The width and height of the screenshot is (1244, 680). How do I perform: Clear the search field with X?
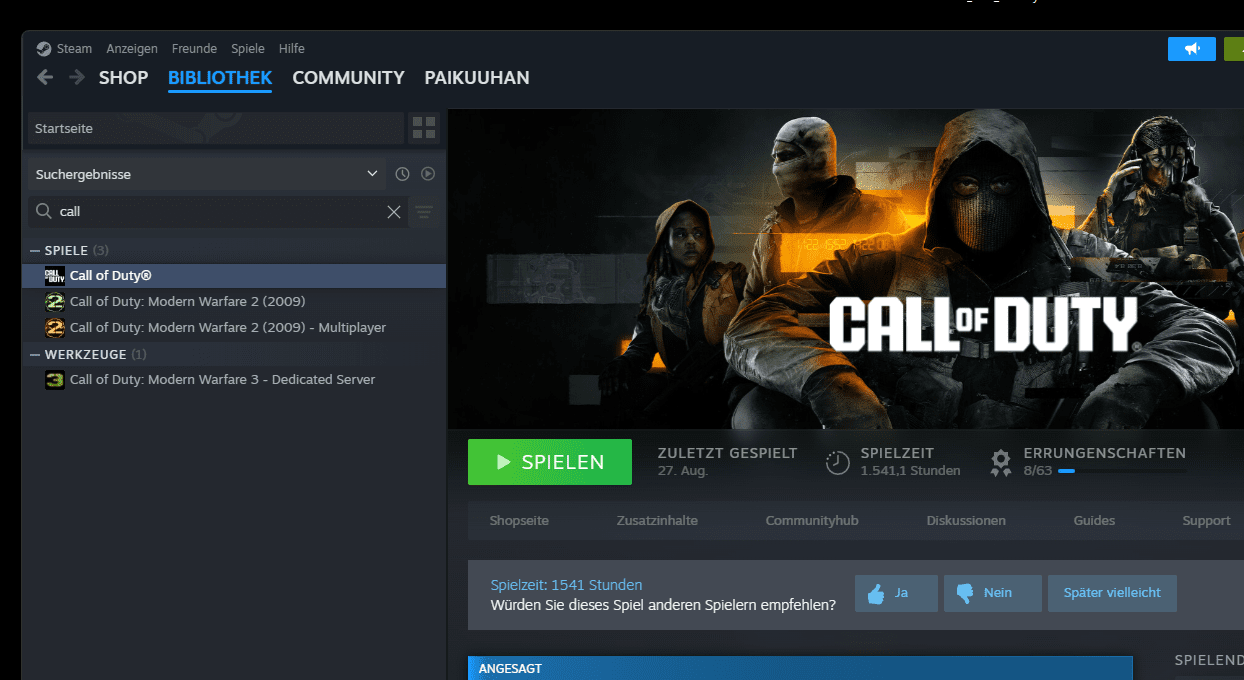(x=394, y=212)
